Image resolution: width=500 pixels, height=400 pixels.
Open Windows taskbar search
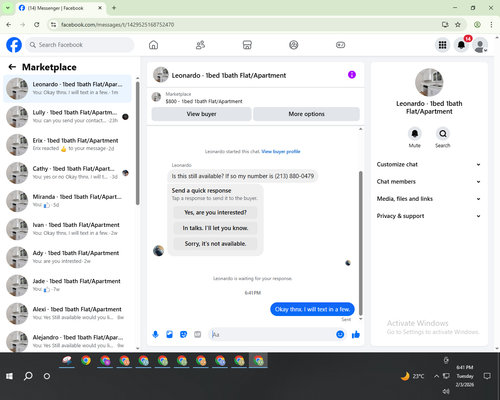pyautogui.click(x=28, y=376)
